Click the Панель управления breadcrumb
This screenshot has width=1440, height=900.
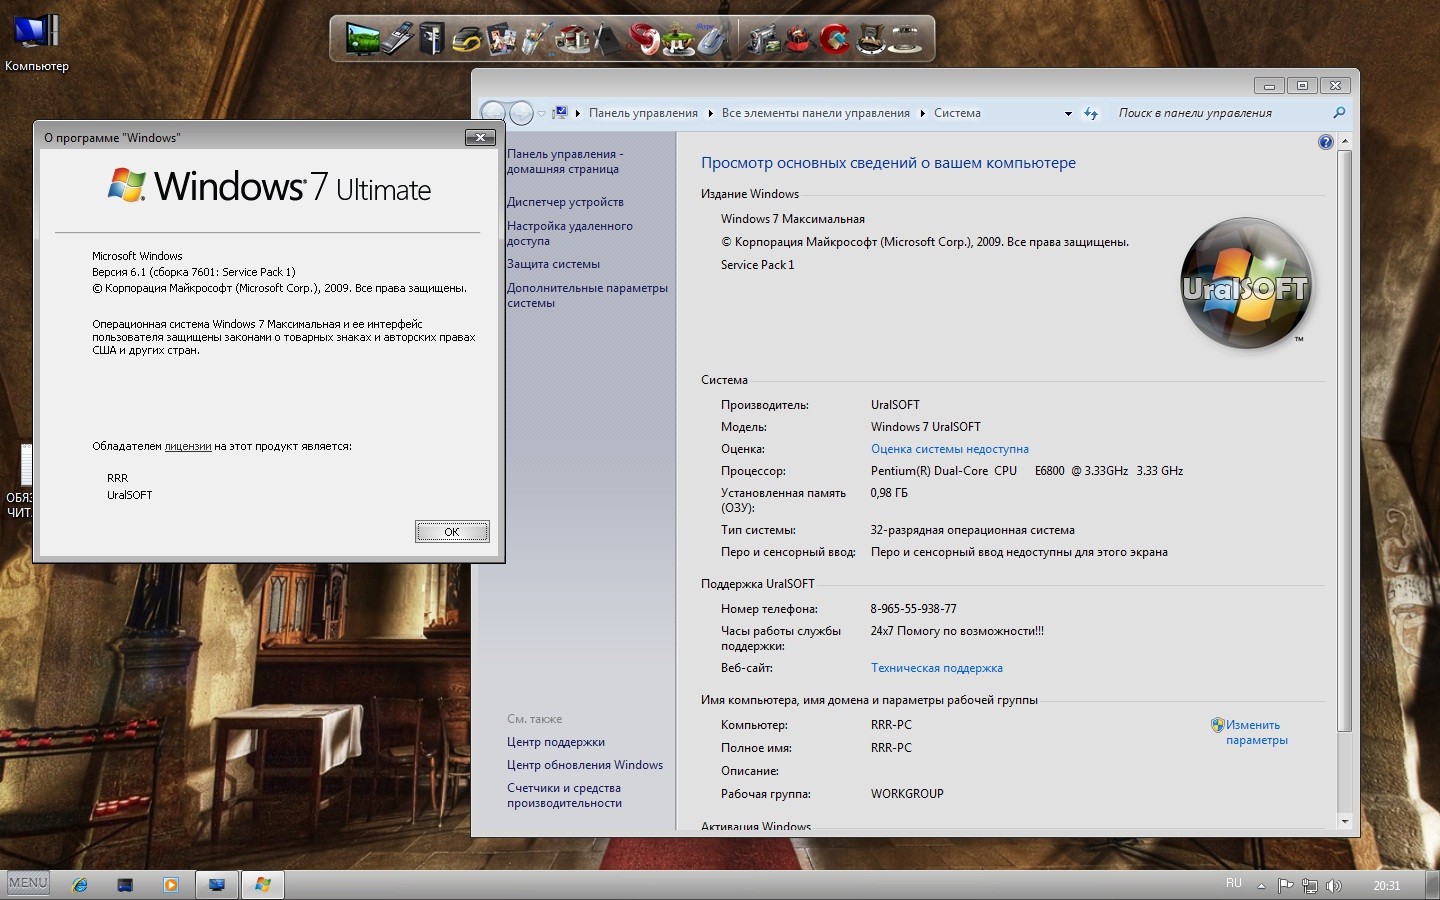[x=643, y=113]
